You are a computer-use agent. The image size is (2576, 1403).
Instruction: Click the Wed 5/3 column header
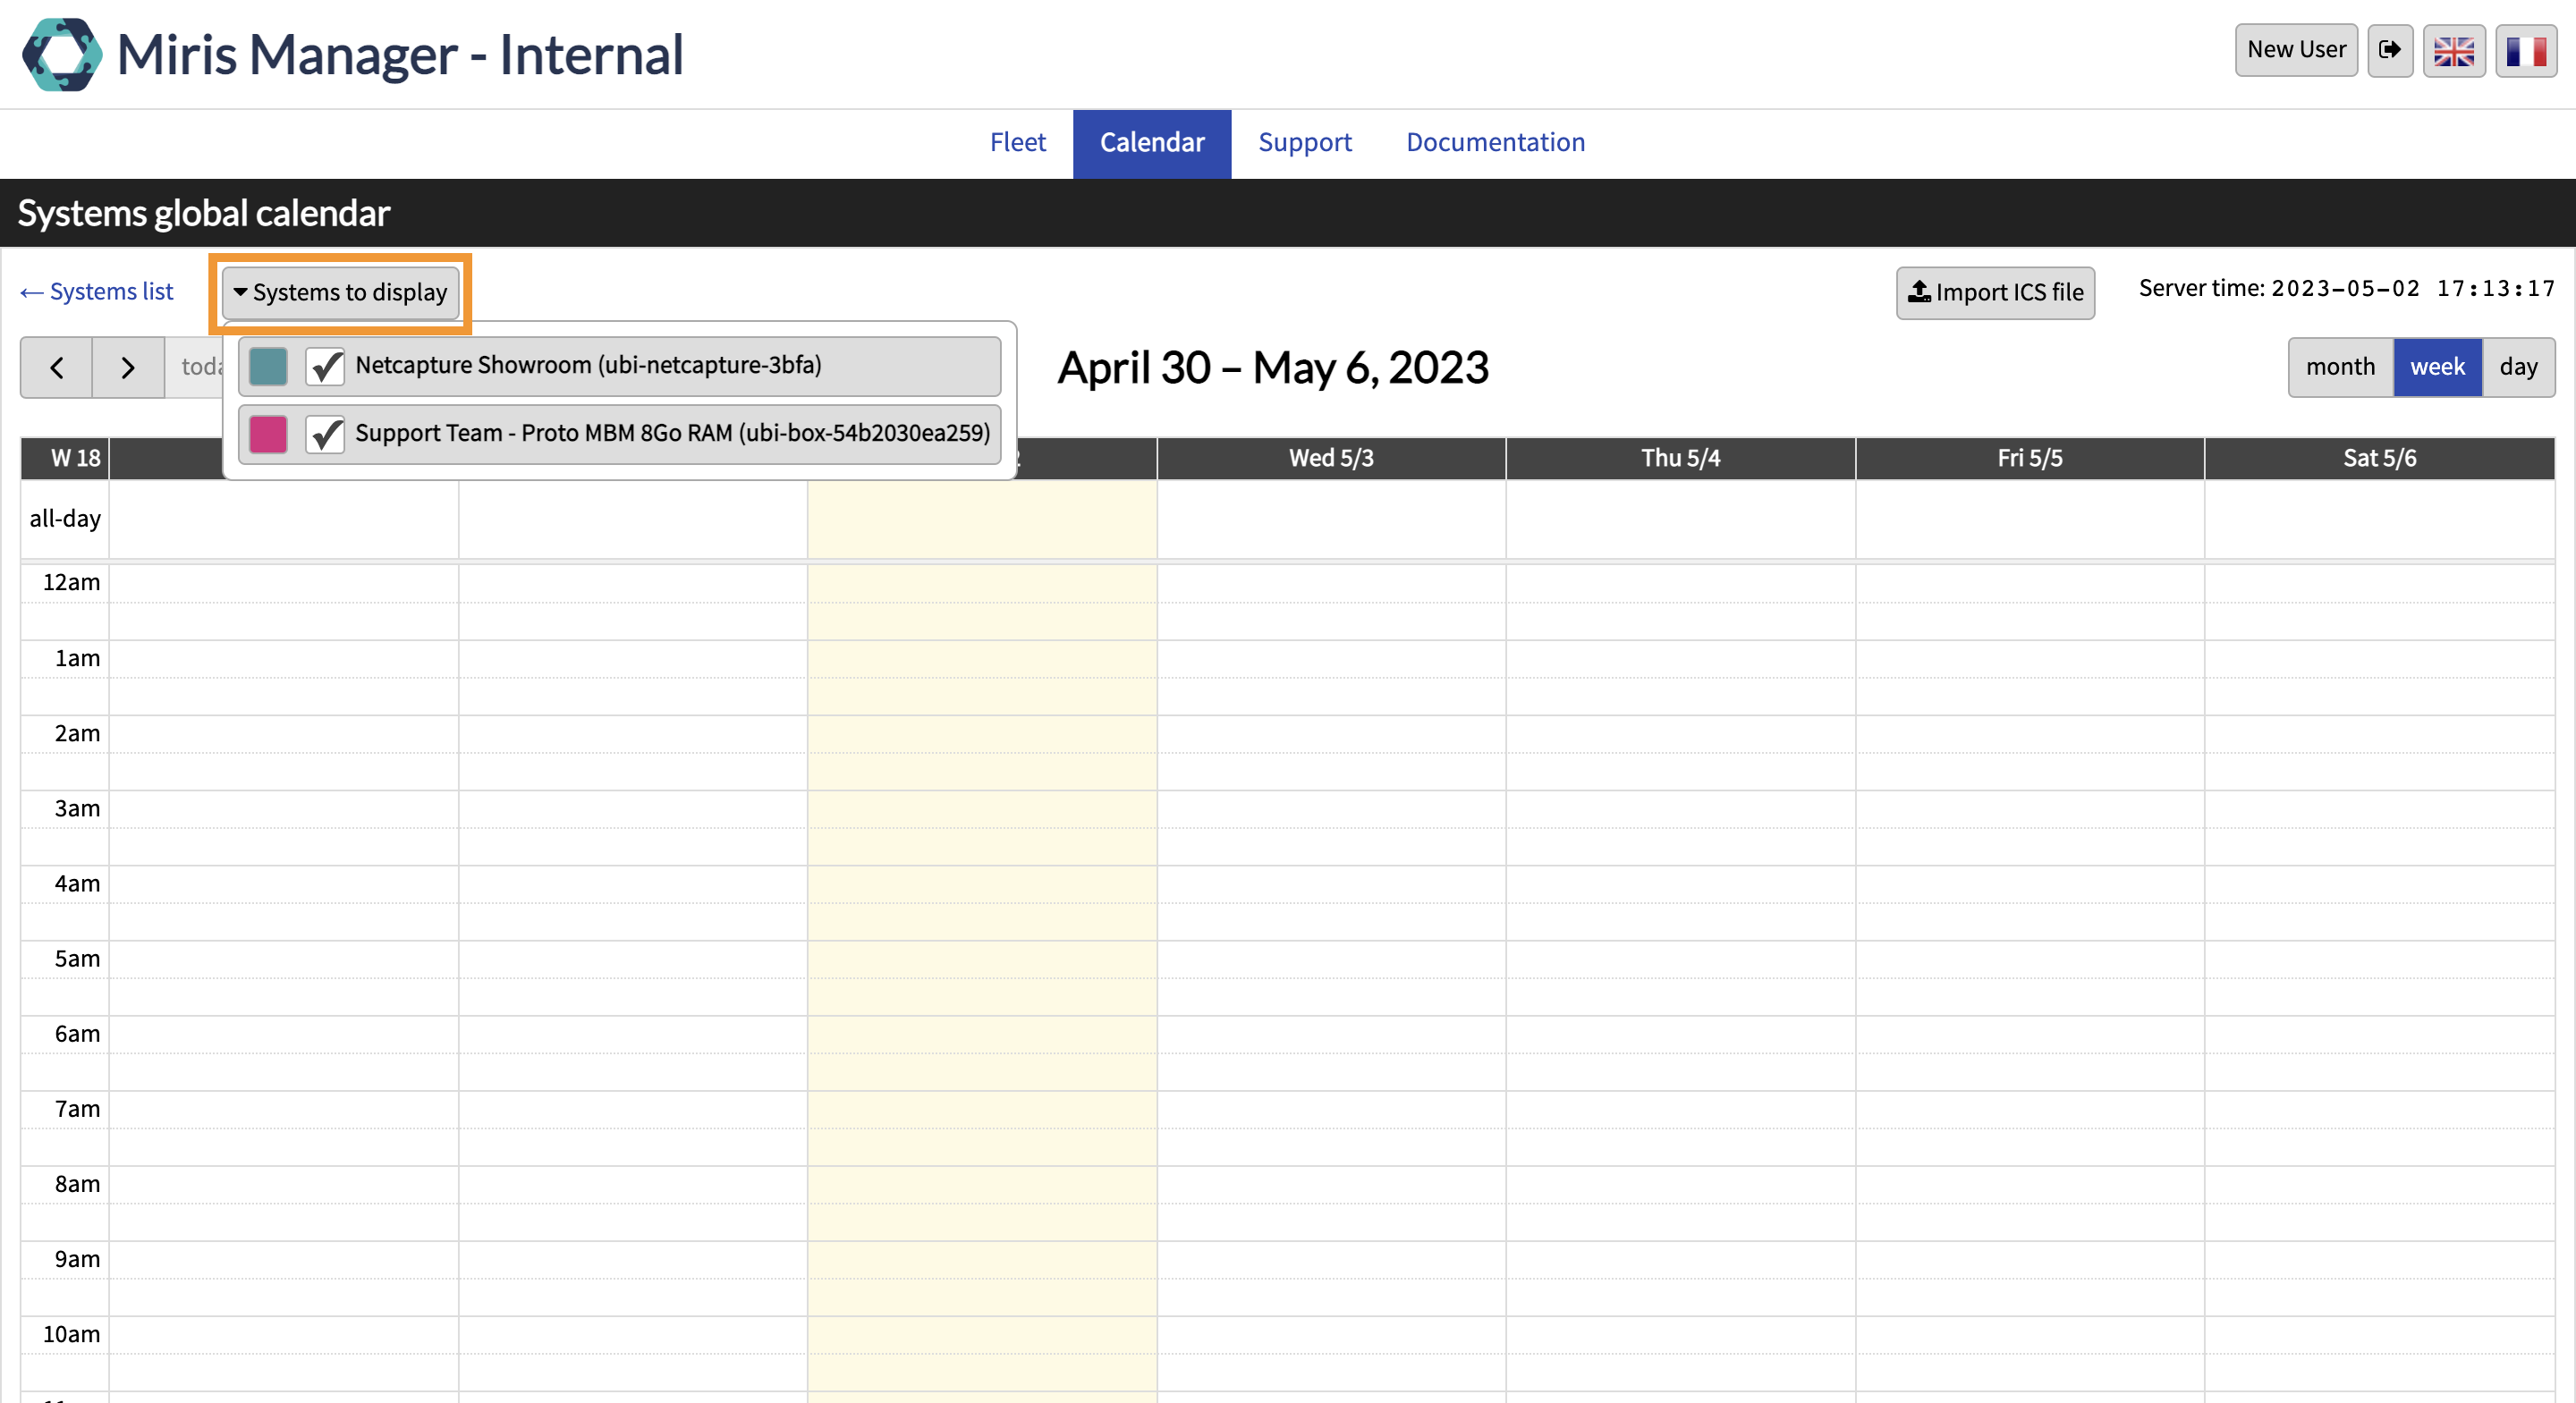(x=1331, y=459)
